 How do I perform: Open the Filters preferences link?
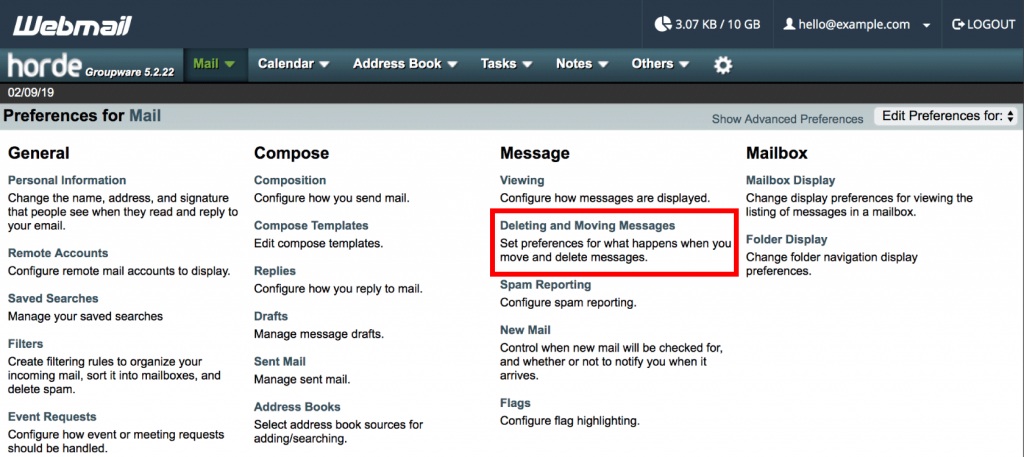(x=25, y=344)
